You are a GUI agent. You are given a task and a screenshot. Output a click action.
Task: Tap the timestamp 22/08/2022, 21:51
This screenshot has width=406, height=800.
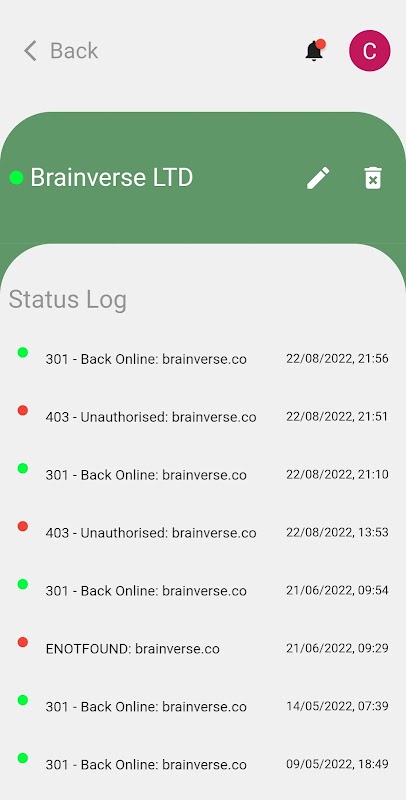click(x=337, y=416)
